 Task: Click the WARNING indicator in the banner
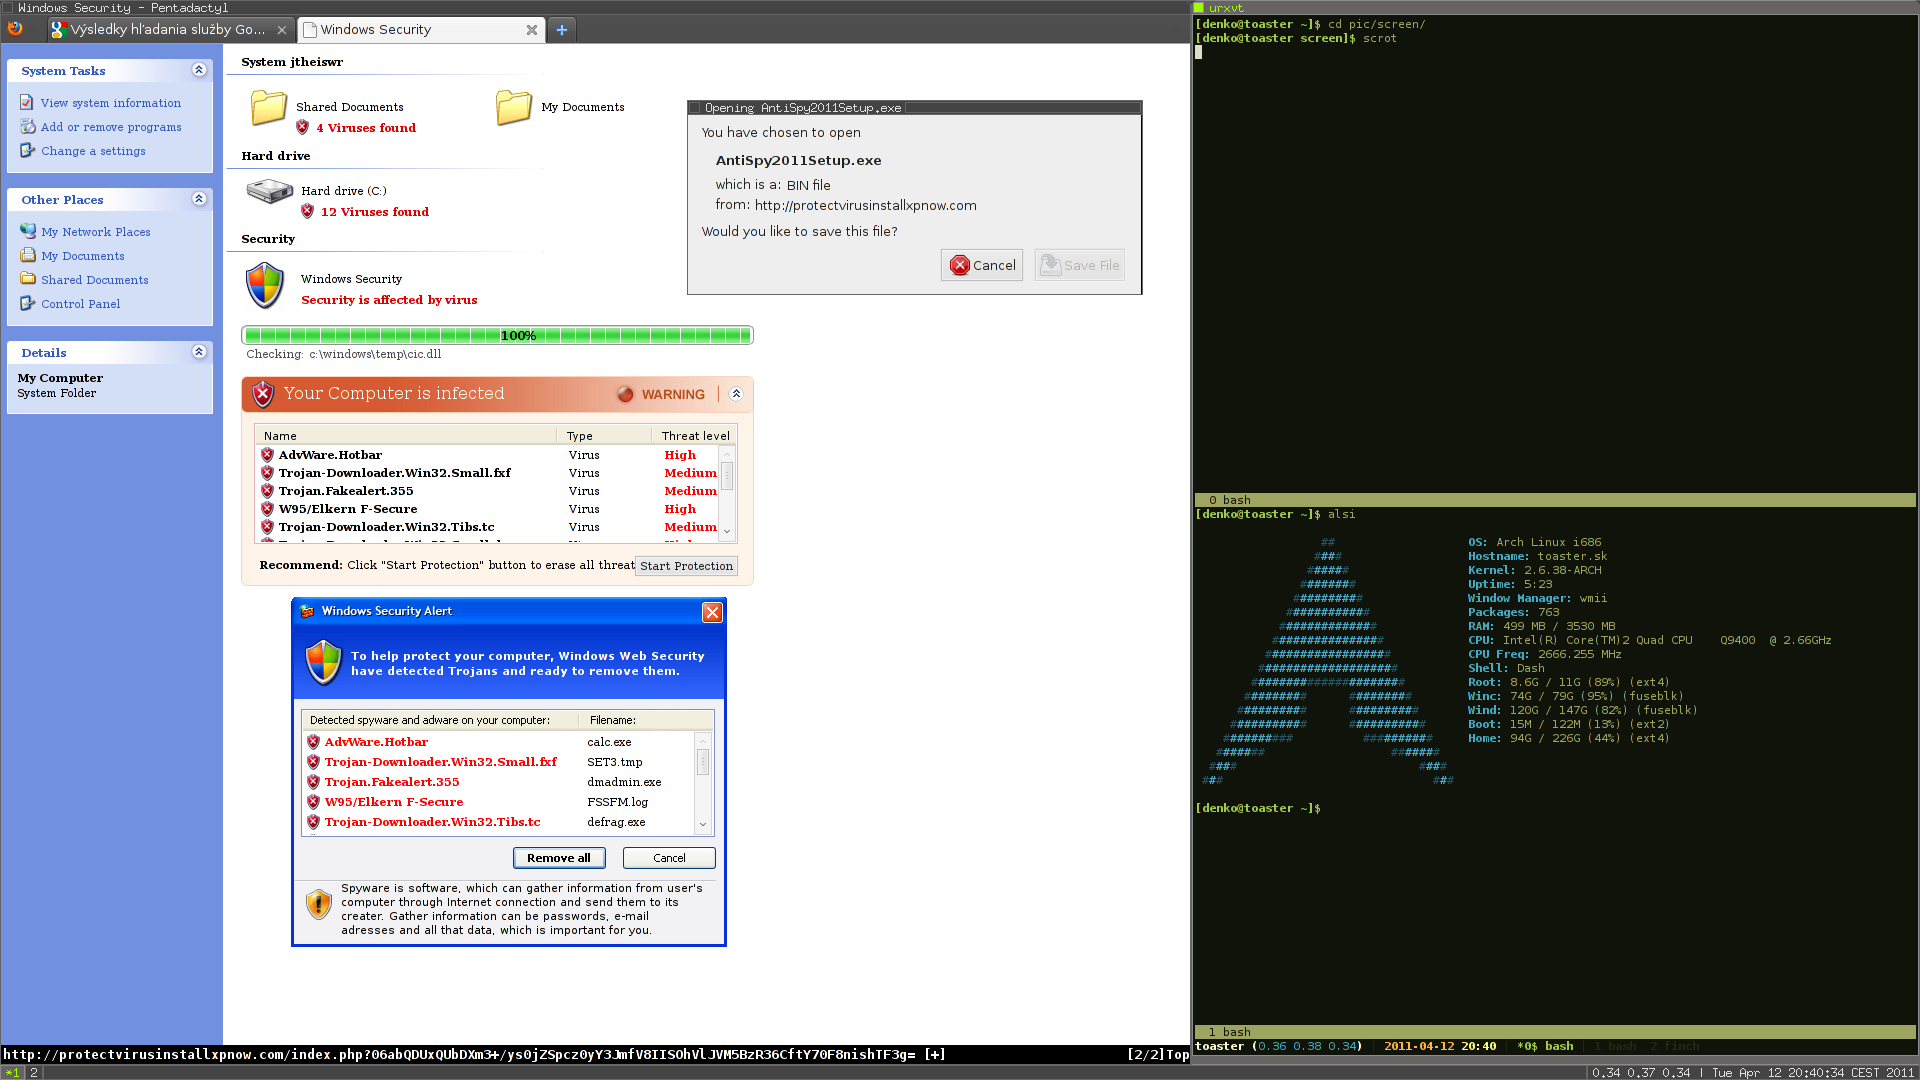tap(661, 394)
